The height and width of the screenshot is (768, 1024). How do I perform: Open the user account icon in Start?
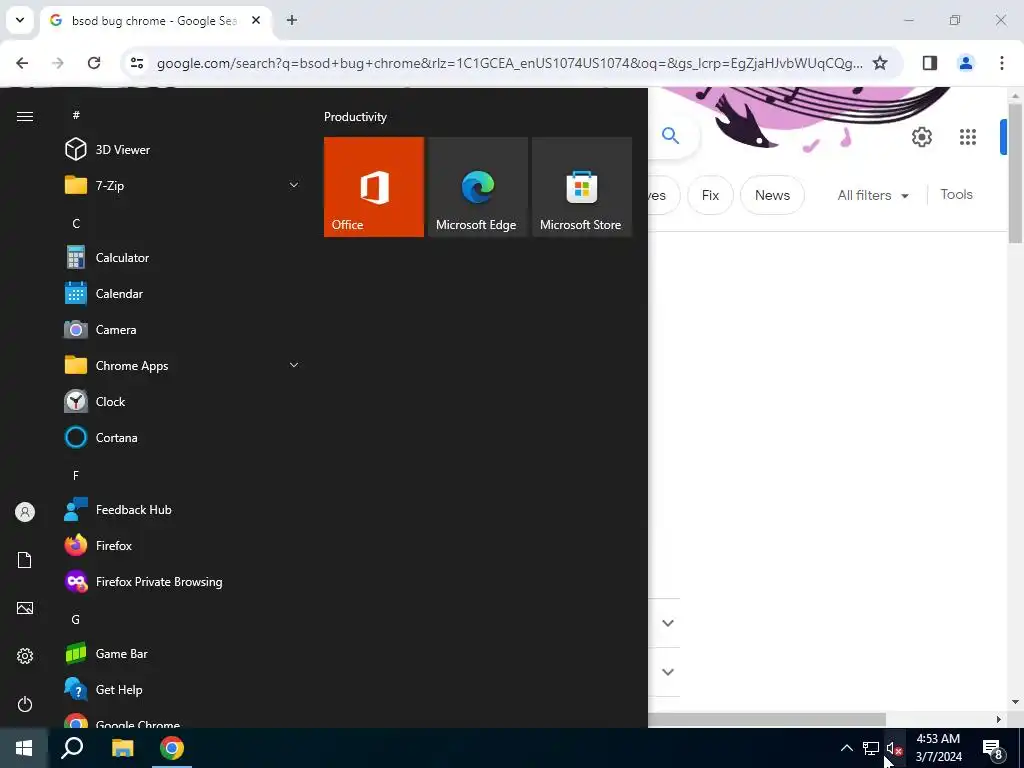(x=25, y=512)
